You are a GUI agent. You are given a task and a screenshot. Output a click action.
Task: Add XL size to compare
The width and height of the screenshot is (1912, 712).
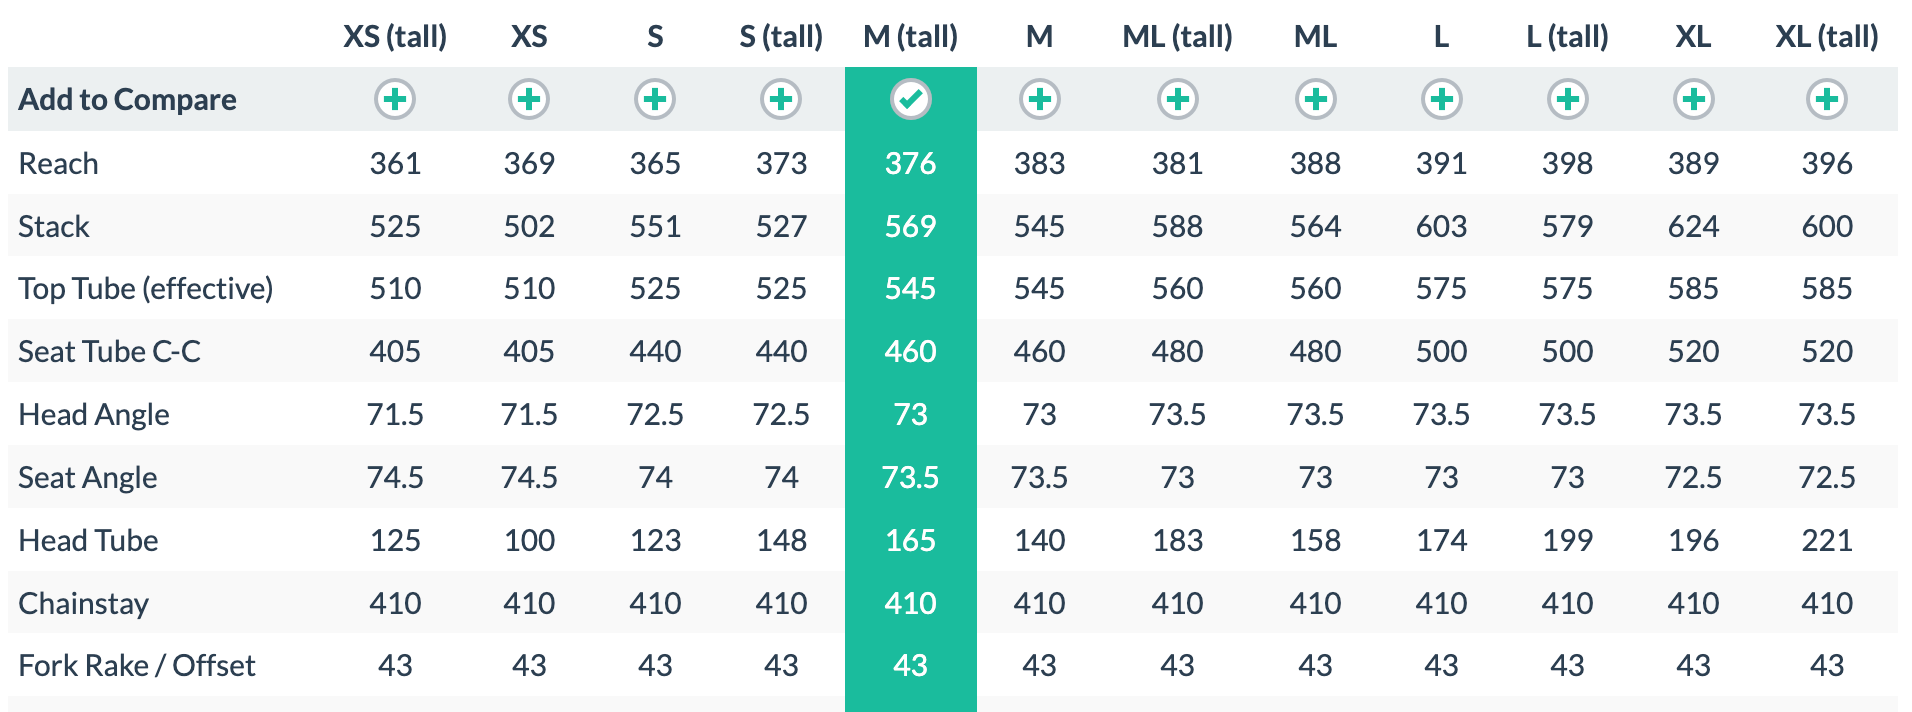click(x=1693, y=99)
